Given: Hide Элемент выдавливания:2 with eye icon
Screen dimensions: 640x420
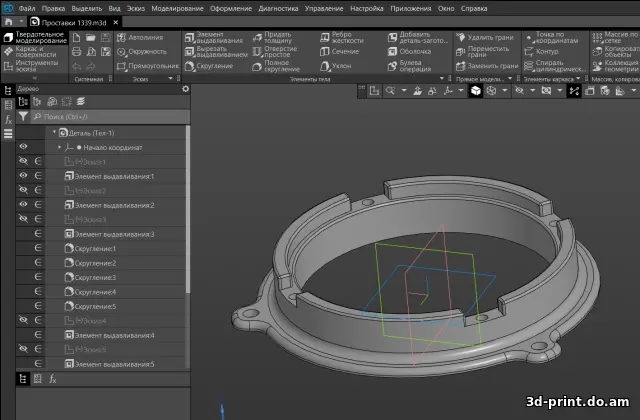Looking at the screenshot, I should [x=23, y=204].
